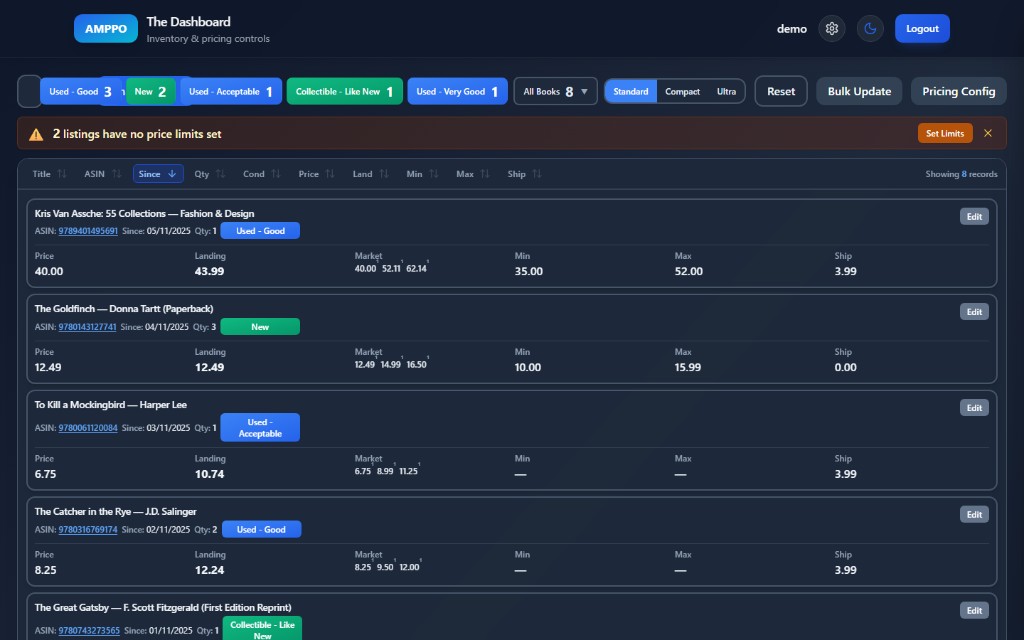Image resolution: width=1024 pixels, height=640 pixels.
Task: Dismiss the price limits warning banner
Action: (x=988, y=133)
